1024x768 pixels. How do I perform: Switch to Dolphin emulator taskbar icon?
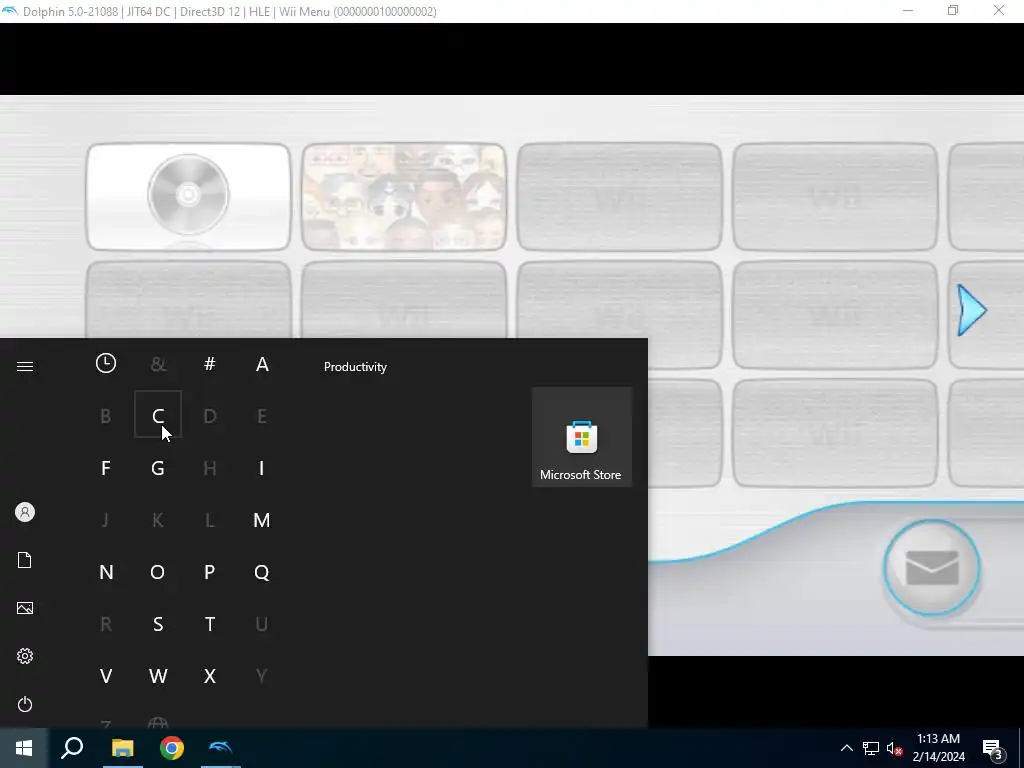point(221,748)
